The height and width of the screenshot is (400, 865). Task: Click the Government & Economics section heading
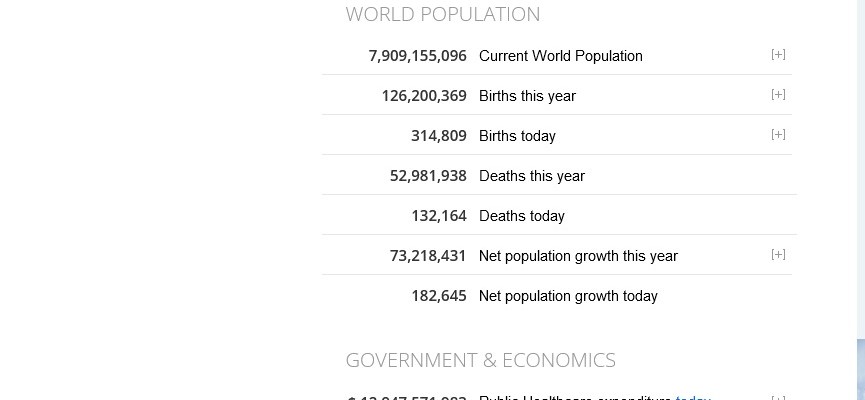480,360
